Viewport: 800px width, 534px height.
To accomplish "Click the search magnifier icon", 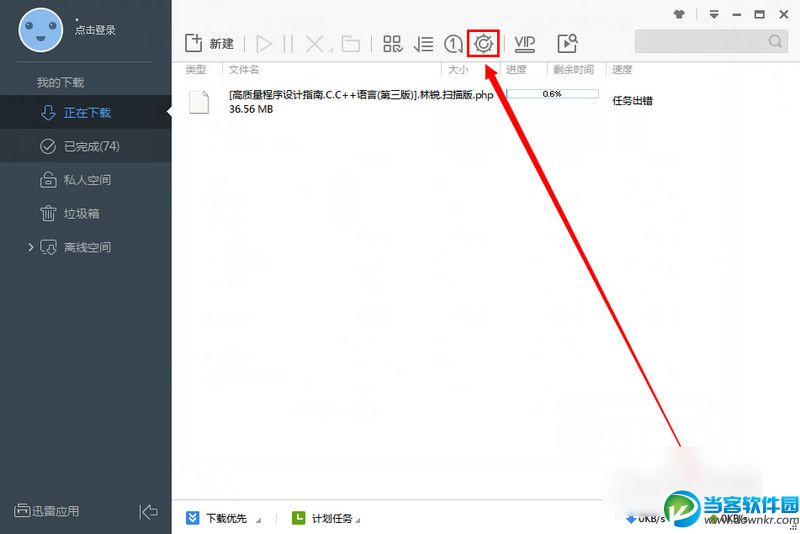I will (x=776, y=41).
